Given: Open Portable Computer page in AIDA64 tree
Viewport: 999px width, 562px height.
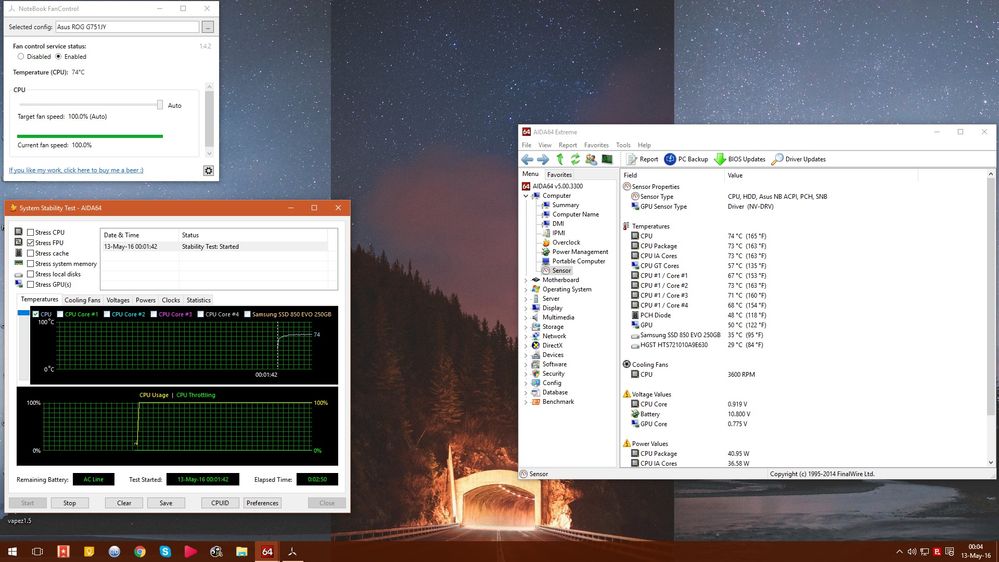Looking at the screenshot, I should point(579,261).
